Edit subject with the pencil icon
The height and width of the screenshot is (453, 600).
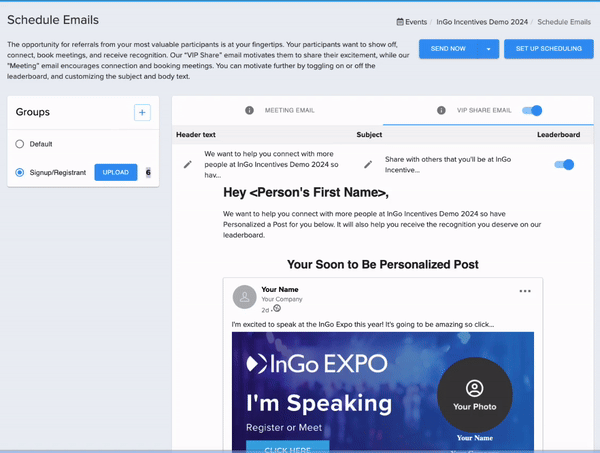pos(368,165)
